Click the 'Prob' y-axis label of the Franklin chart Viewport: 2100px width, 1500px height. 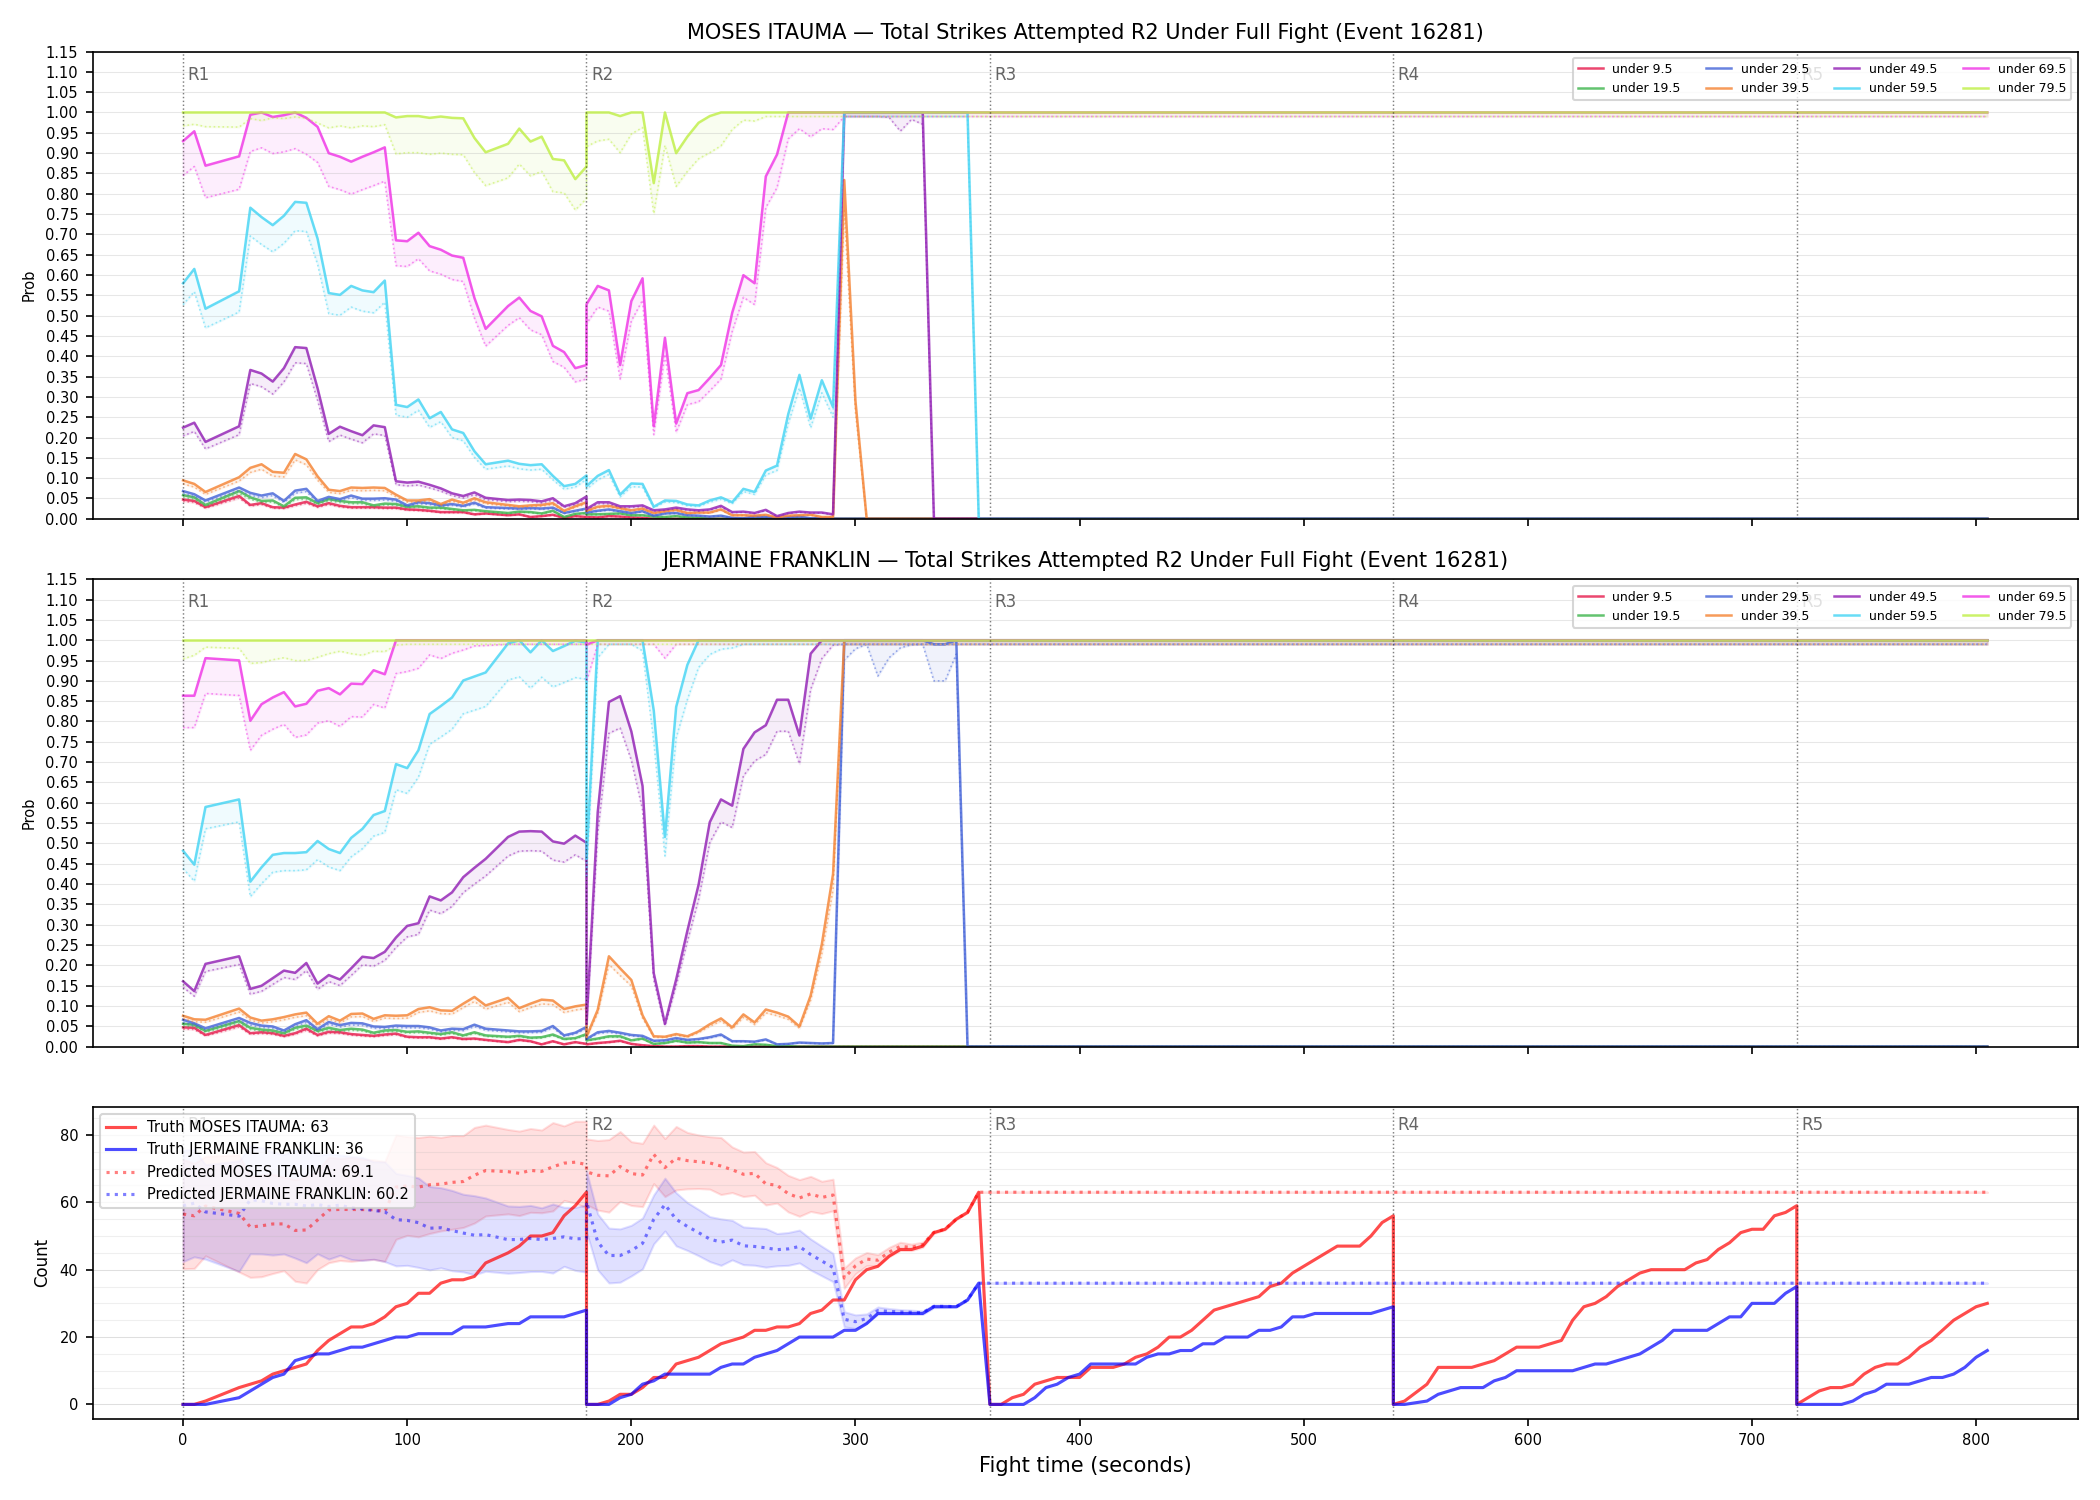pyautogui.click(x=28, y=814)
